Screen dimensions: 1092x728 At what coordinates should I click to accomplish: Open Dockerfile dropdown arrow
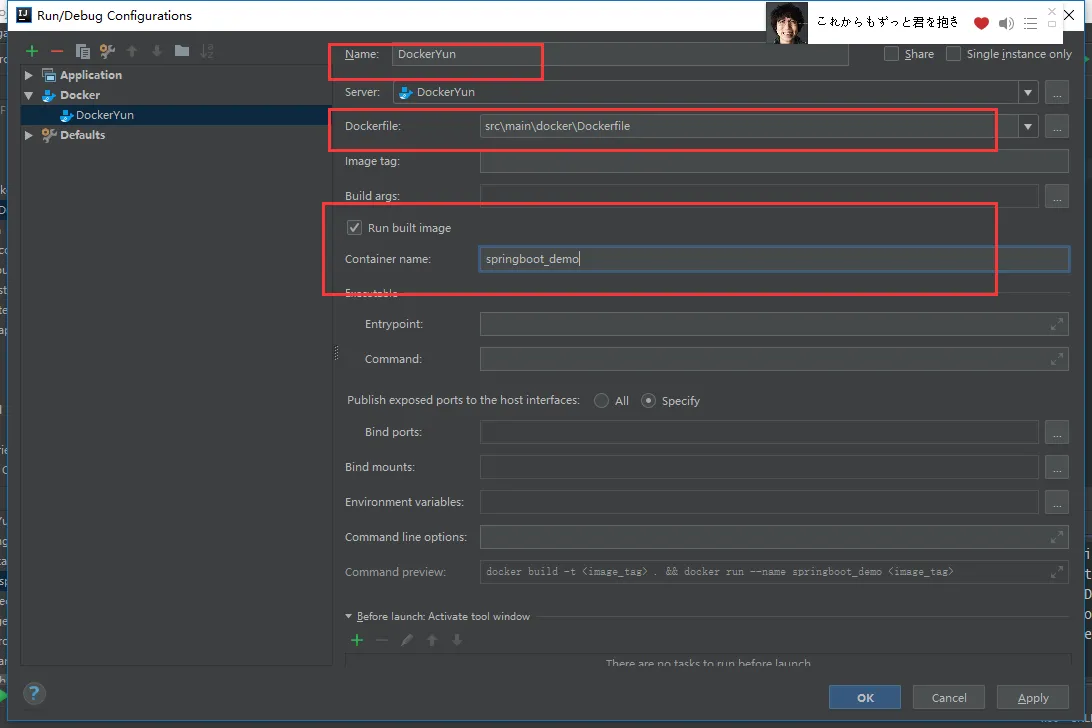[x=1028, y=126]
